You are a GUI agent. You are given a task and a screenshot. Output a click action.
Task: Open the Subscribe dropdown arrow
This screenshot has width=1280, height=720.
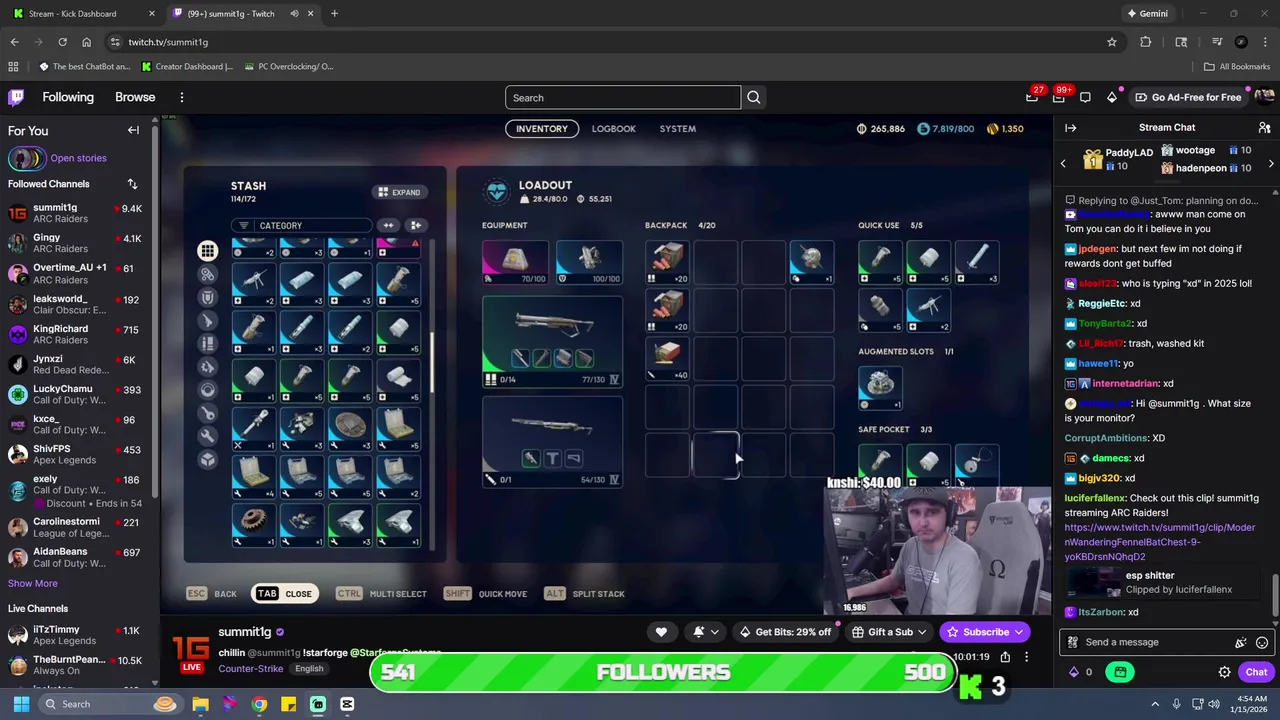point(1018,632)
